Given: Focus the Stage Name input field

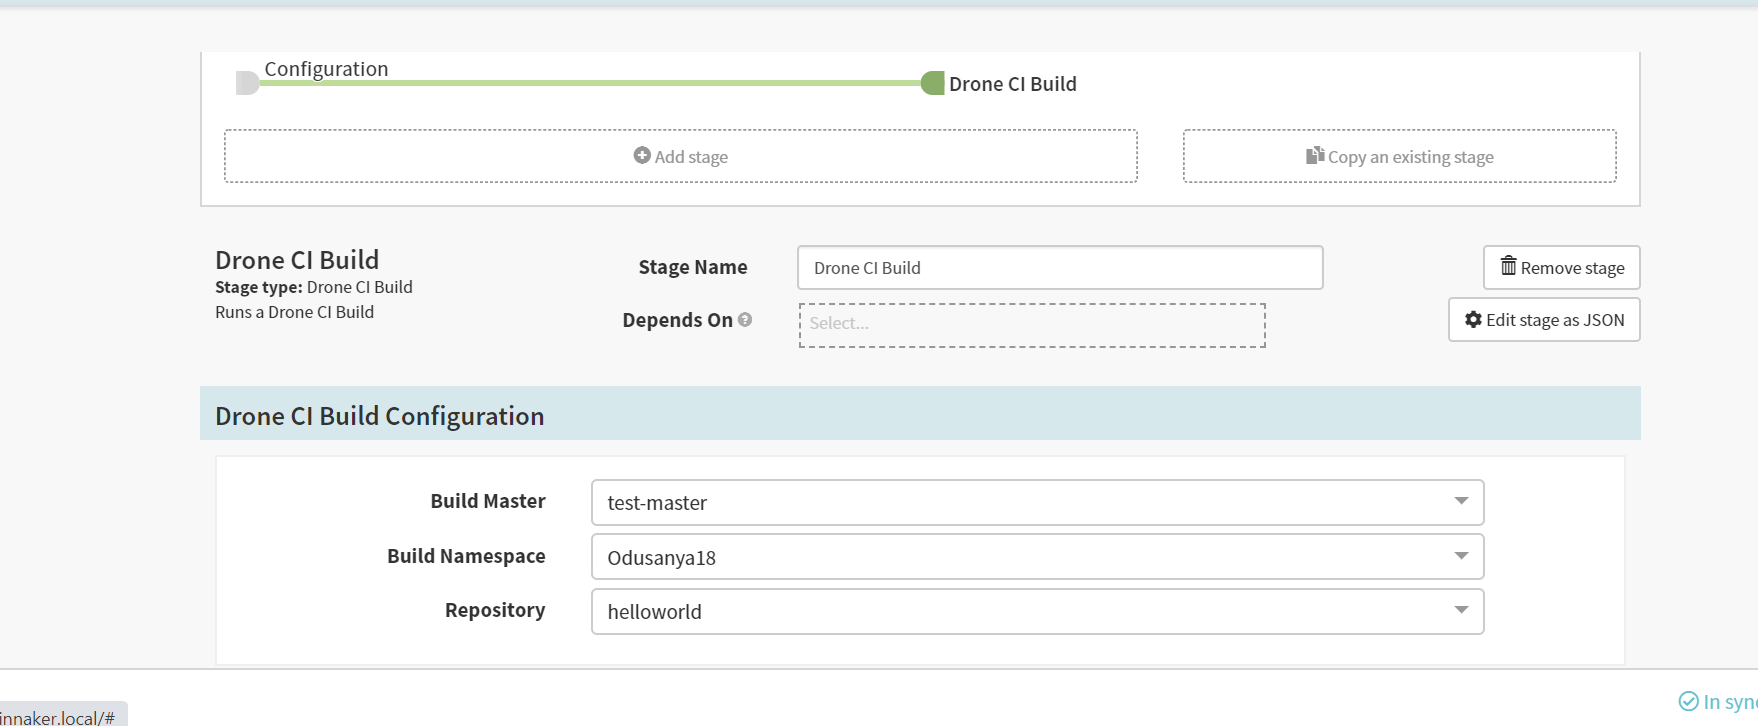Looking at the screenshot, I should click(x=1060, y=268).
